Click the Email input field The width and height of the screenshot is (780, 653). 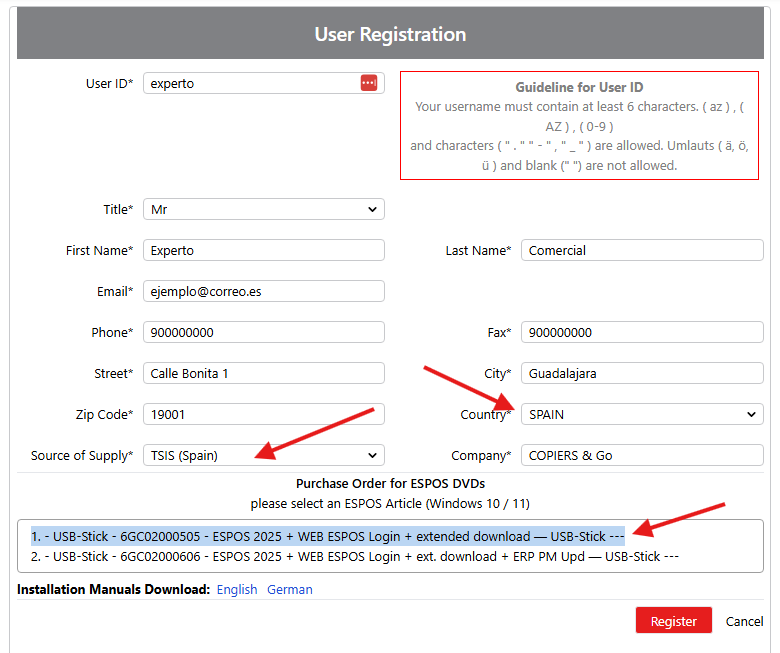click(x=264, y=291)
